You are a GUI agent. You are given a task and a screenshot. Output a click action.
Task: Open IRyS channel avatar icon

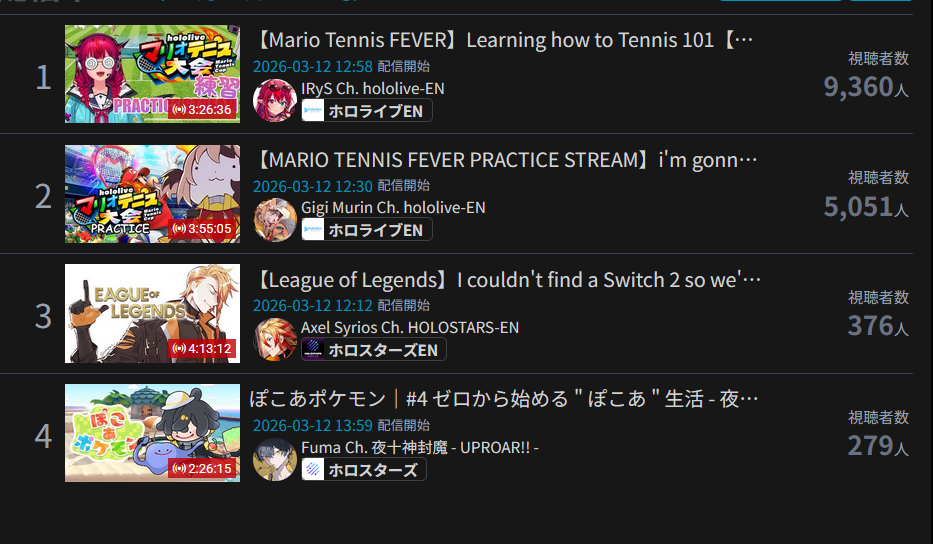275,100
